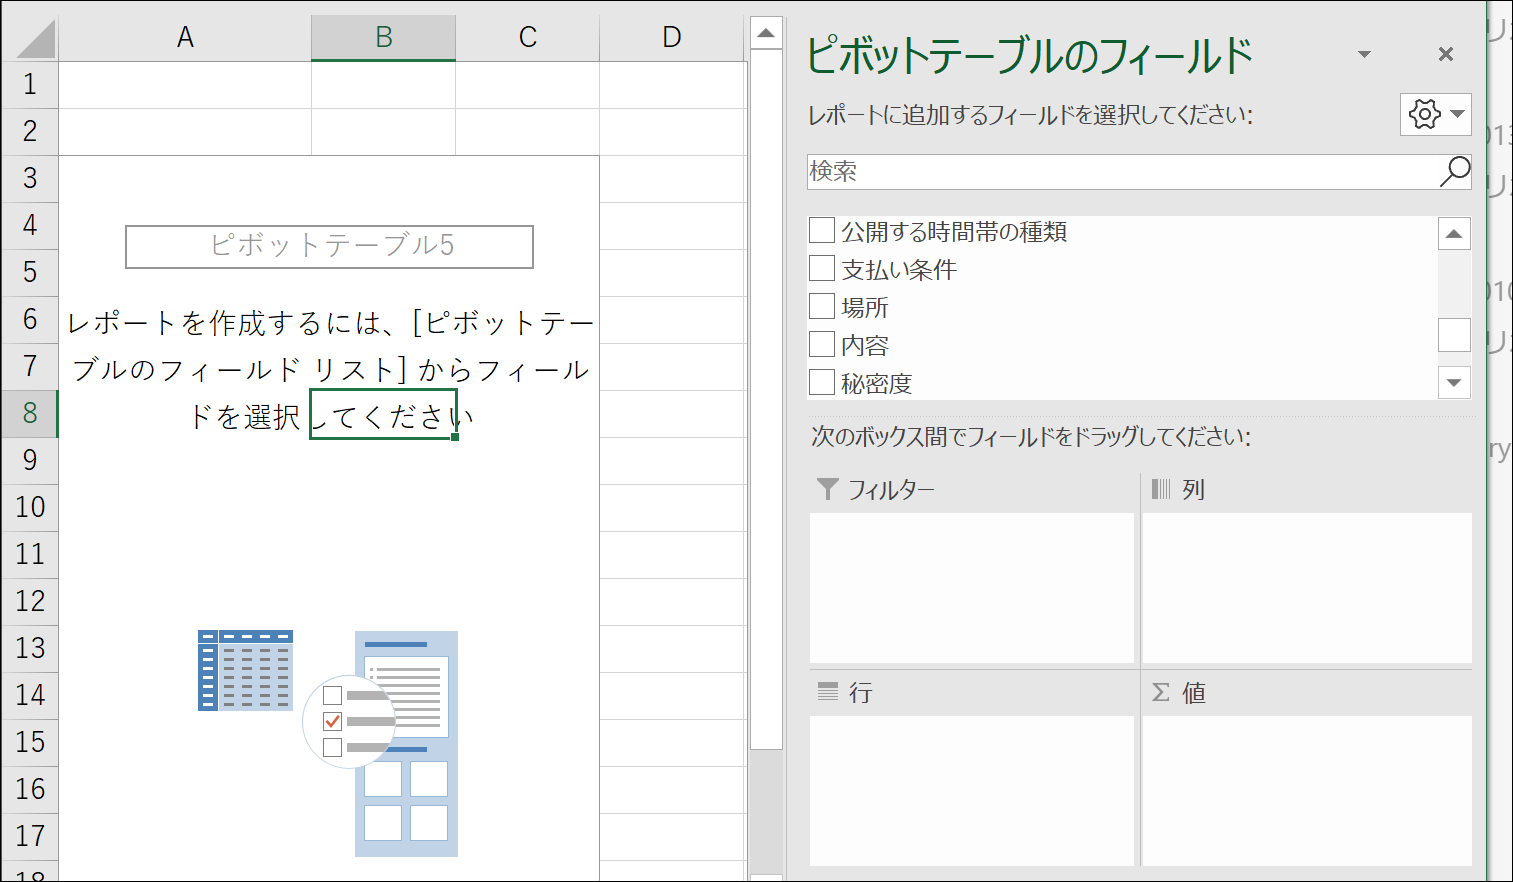Check the 秘密度 field checkbox

click(x=822, y=382)
